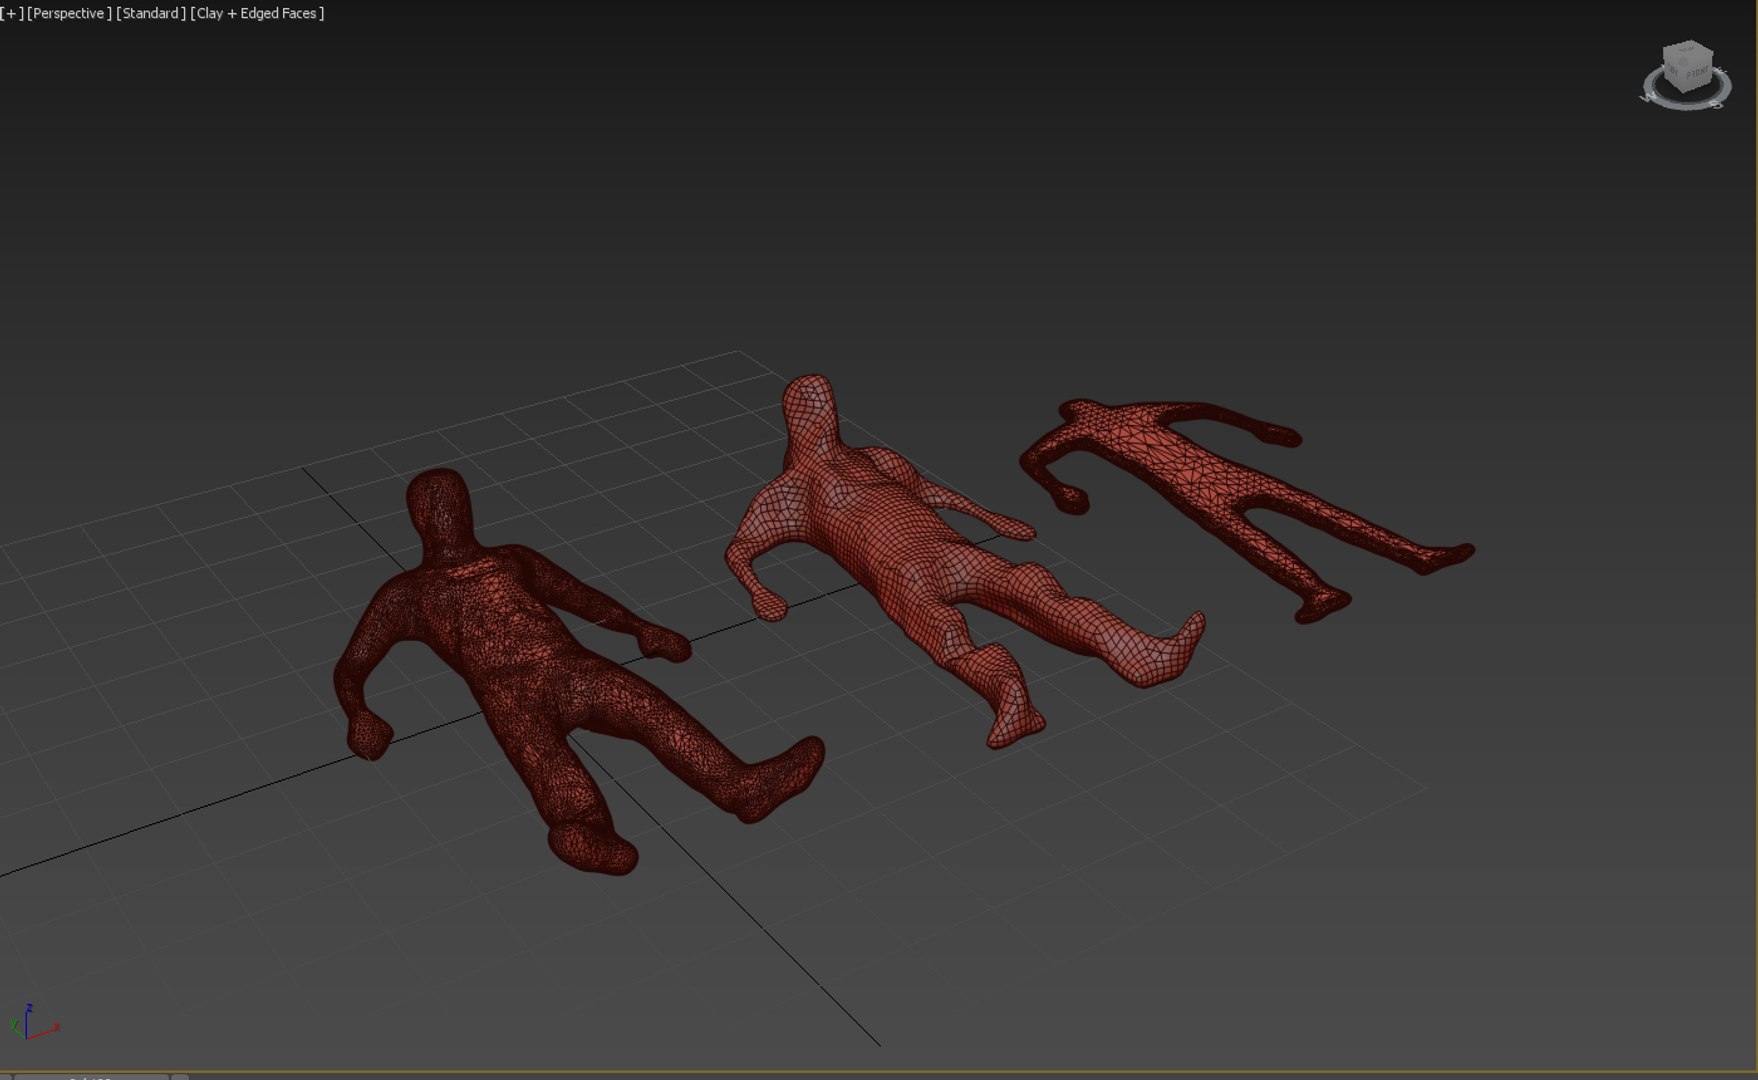The image size is (1758, 1080).
Task: Open the Perspective viewport label menu
Action: [x=69, y=14]
